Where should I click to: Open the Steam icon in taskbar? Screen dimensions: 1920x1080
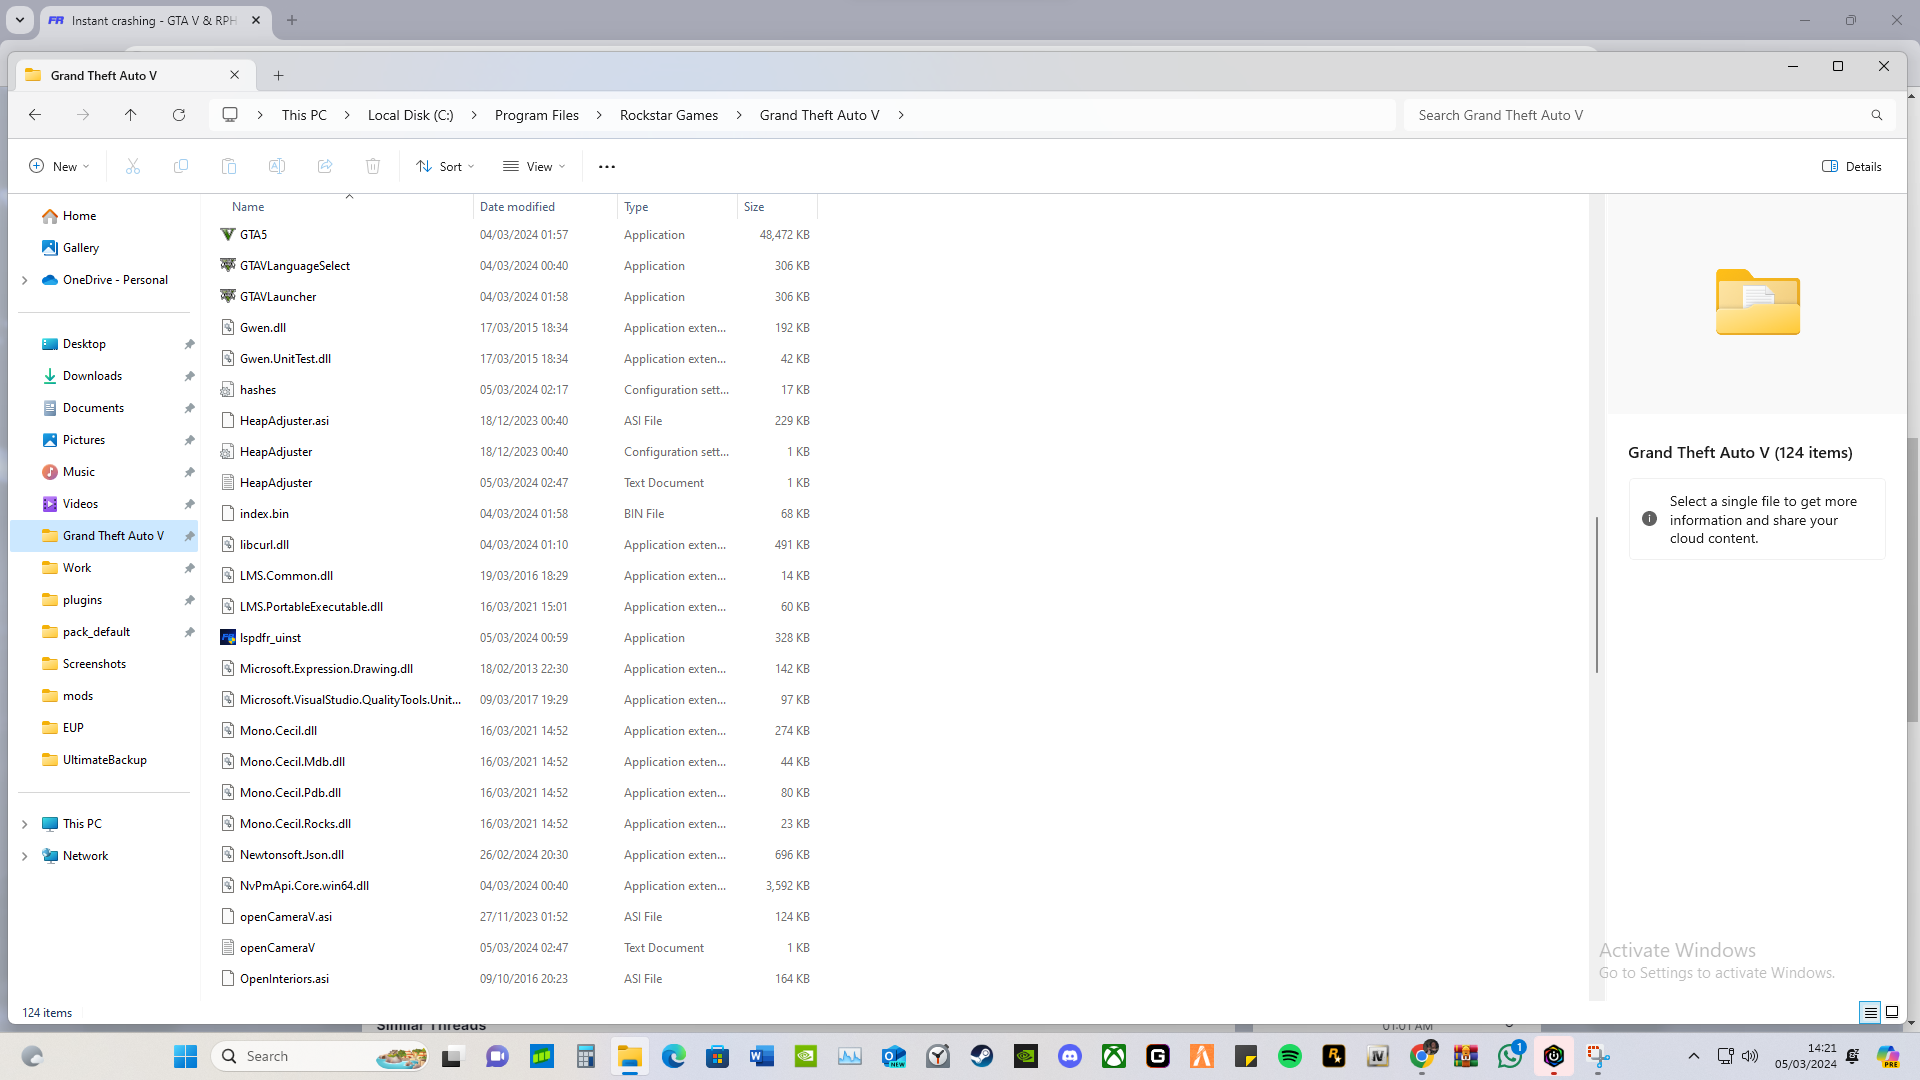click(x=982, y=1056)
